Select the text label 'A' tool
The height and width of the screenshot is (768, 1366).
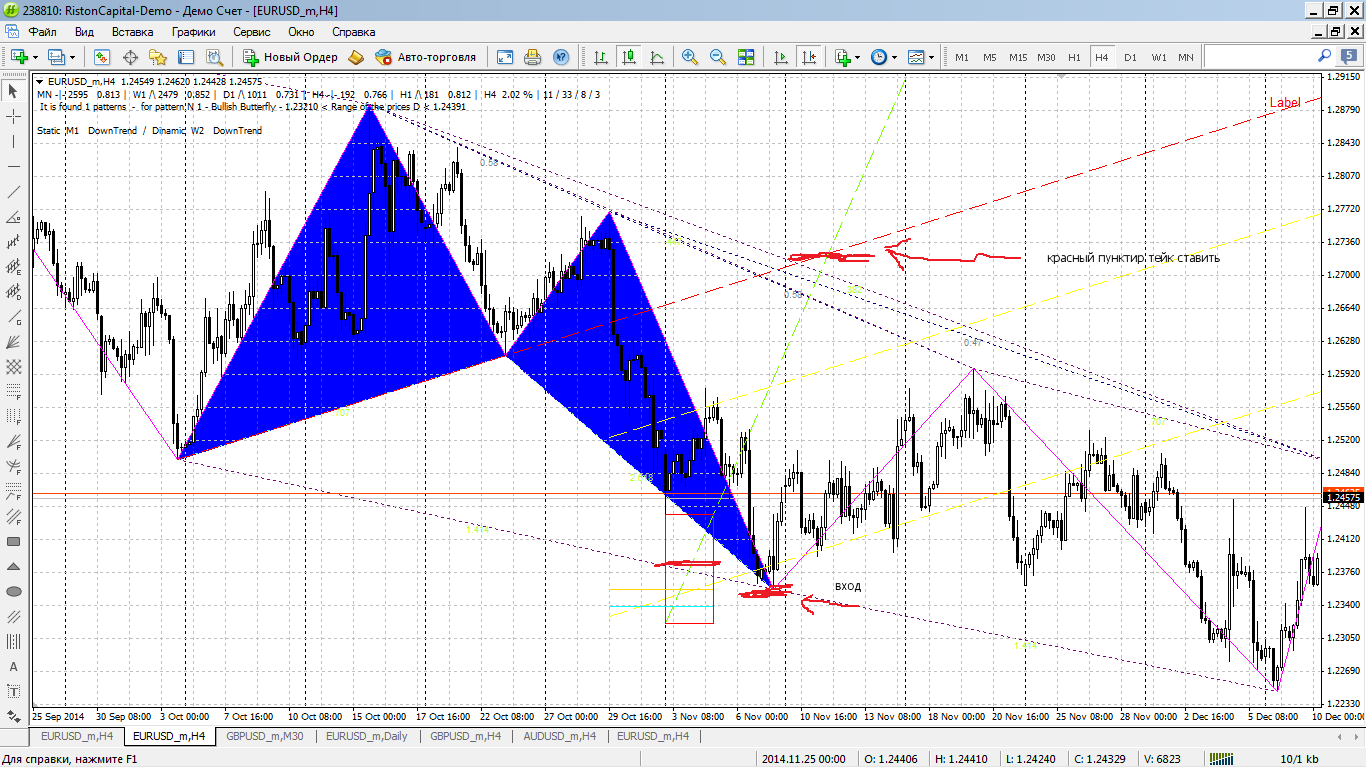pos(14,667)
